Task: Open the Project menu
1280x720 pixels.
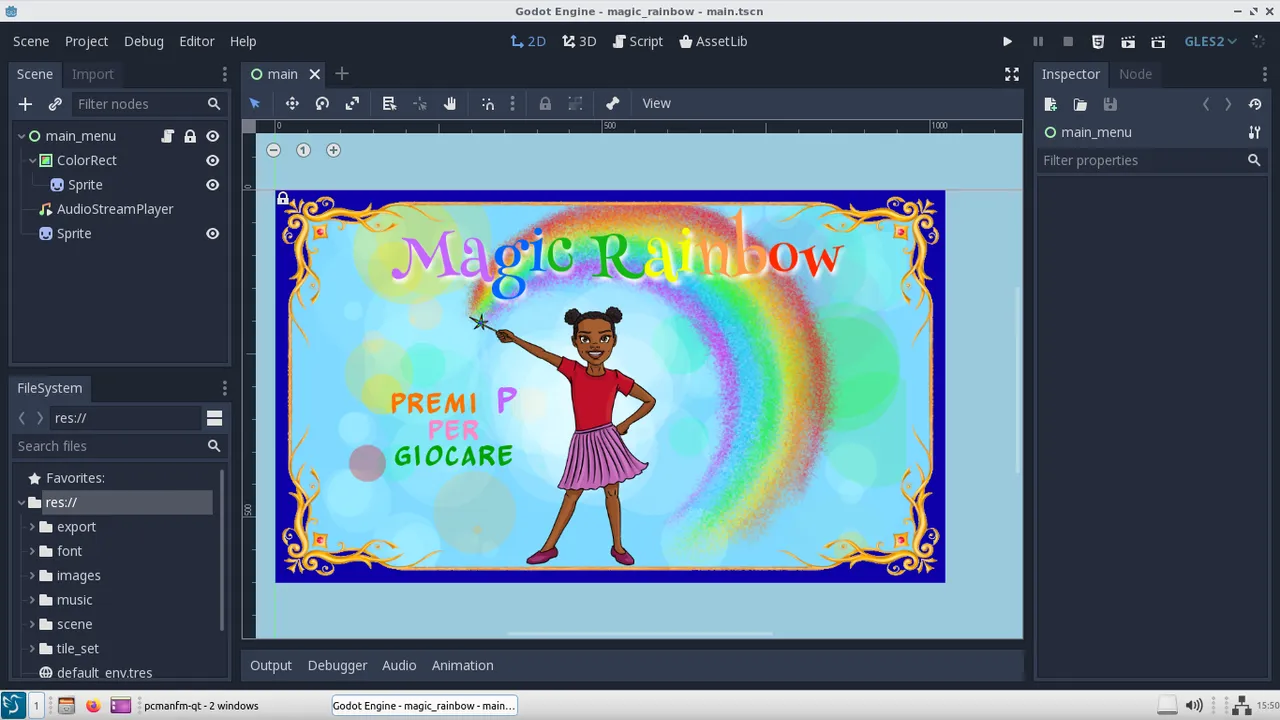Action: (86, 41)
